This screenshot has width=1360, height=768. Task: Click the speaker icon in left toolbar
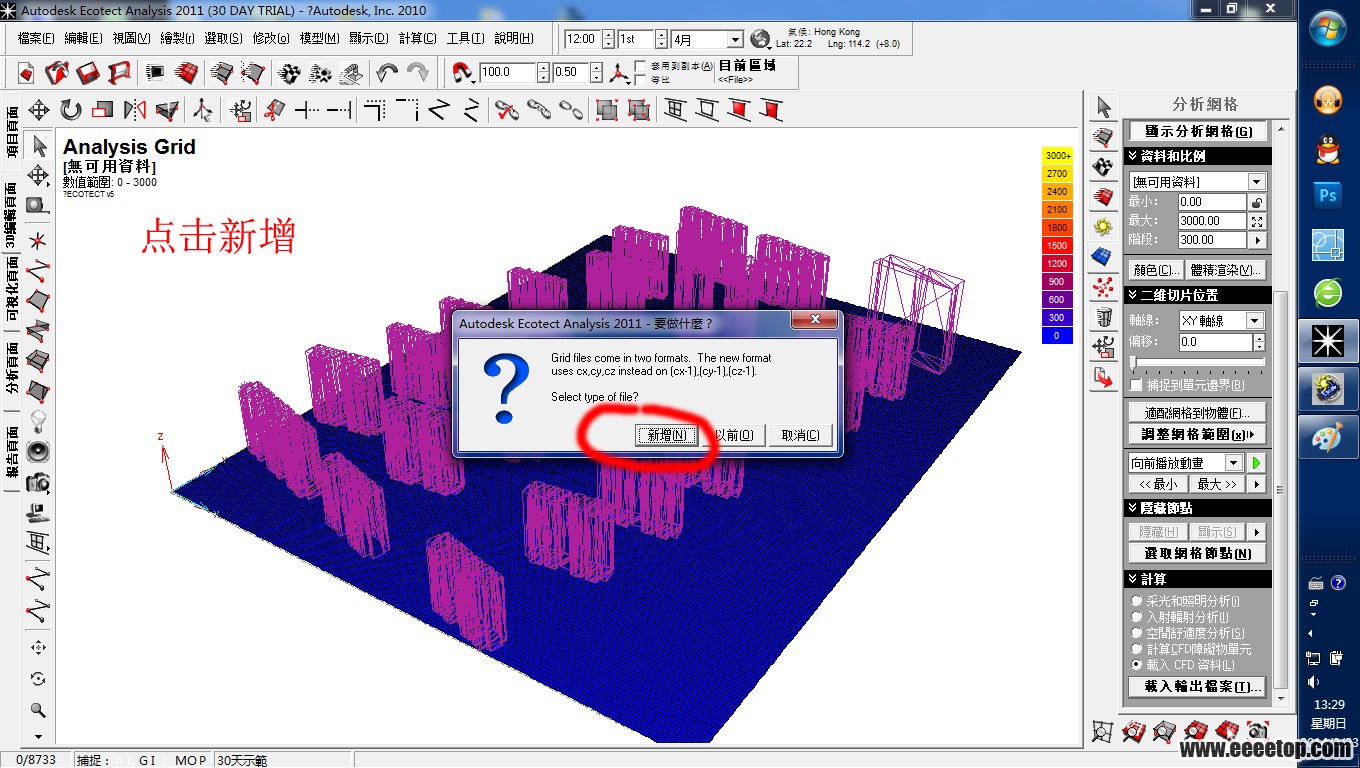pyautogui.click(x=38, y=451)
